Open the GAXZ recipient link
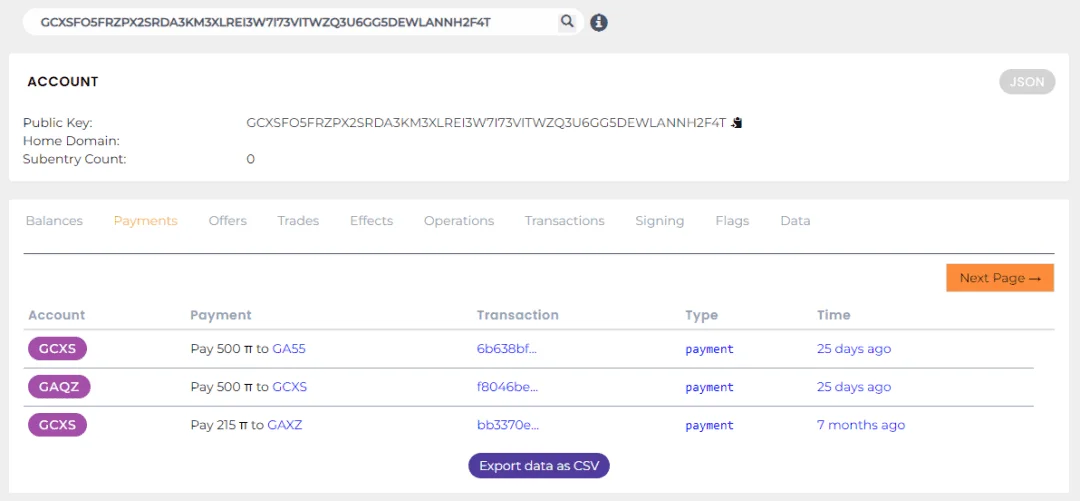 coord(284,425)
